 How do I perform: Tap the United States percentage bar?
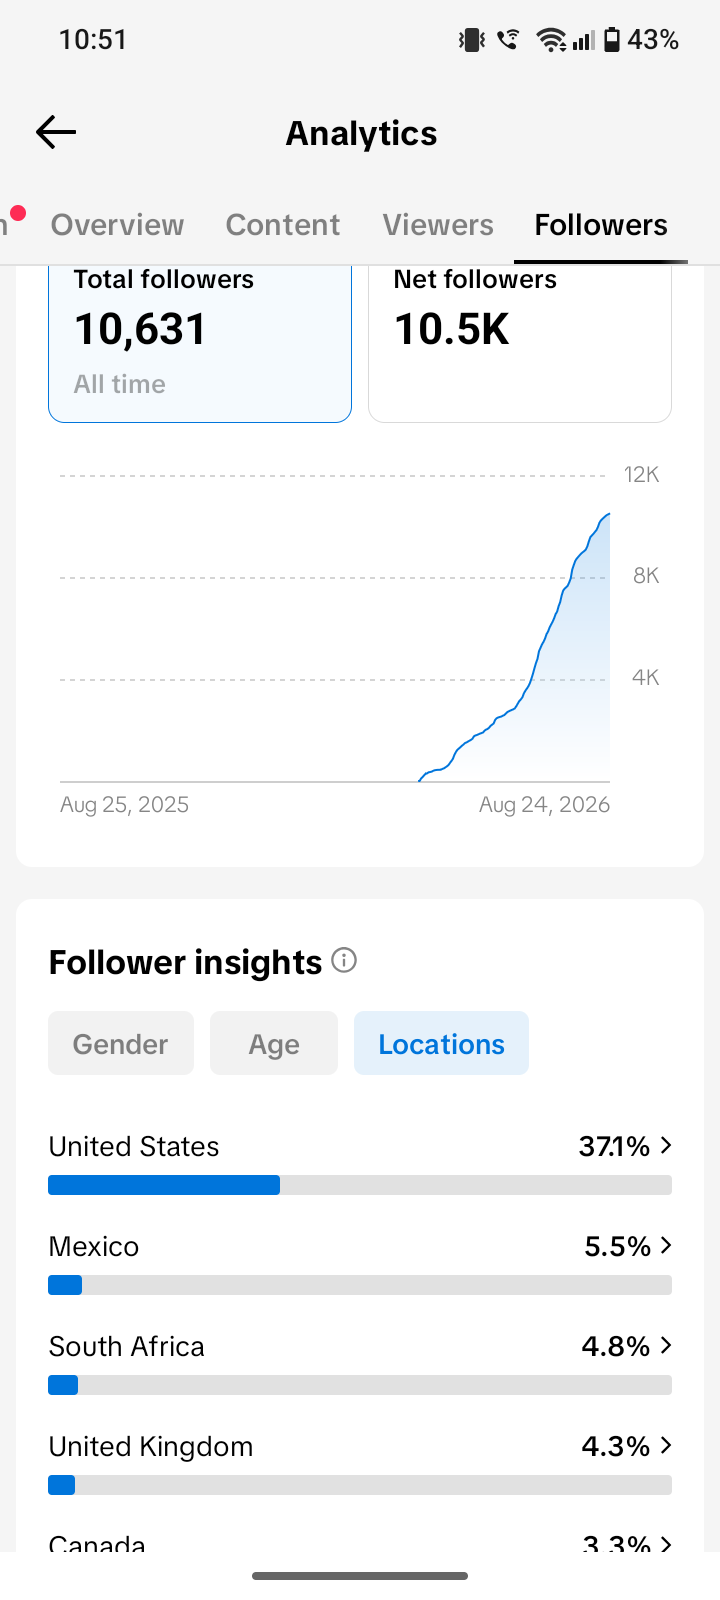tap(360, 1185)
